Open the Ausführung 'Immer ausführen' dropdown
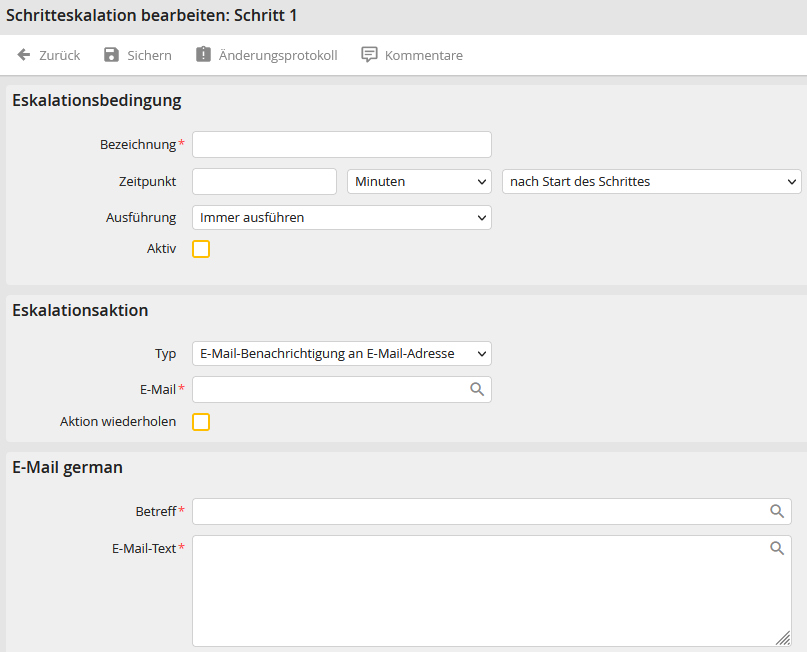Image resolution: width=807 pixels, height=652 pixels. click(341, 218)
